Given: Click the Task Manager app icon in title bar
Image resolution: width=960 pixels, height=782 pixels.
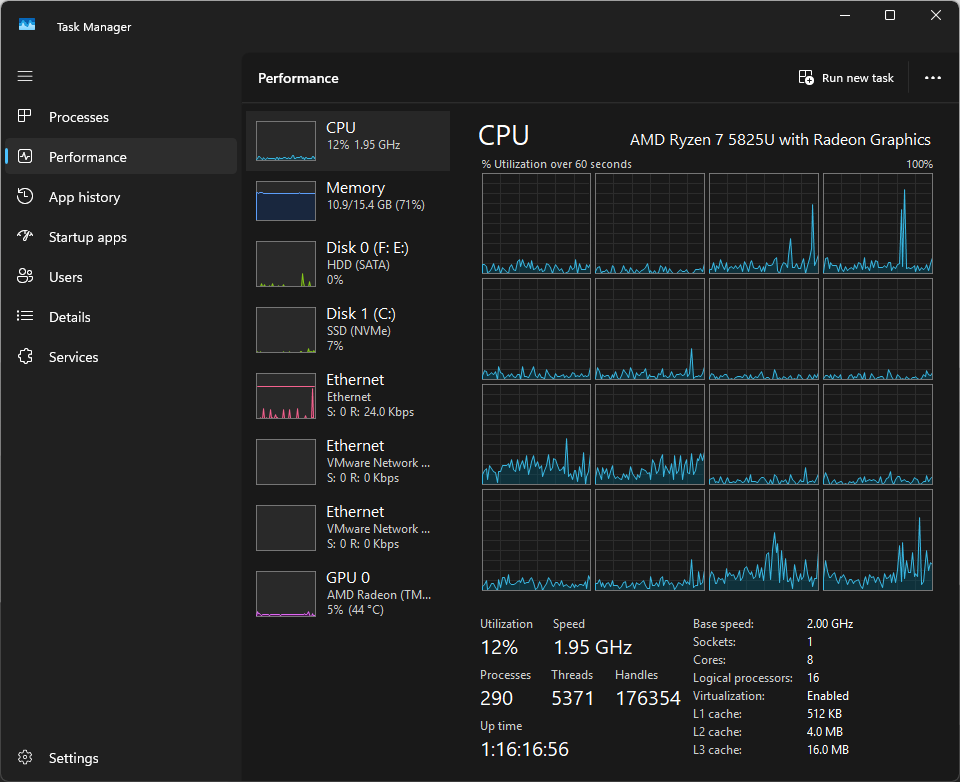Looking at the screenshot, I should [27, 24].
